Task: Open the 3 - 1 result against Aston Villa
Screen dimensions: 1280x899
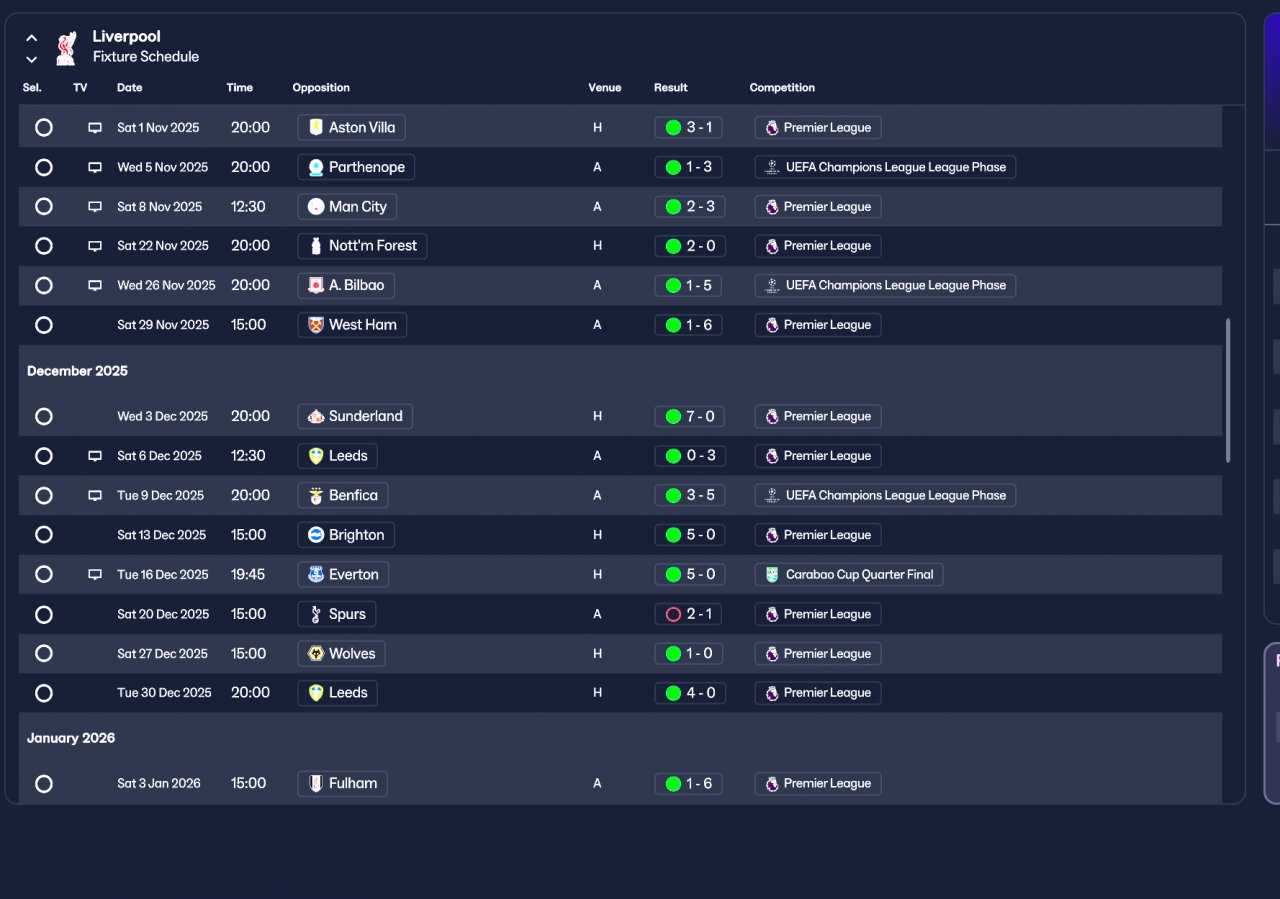Action: [x=689, y=127]
